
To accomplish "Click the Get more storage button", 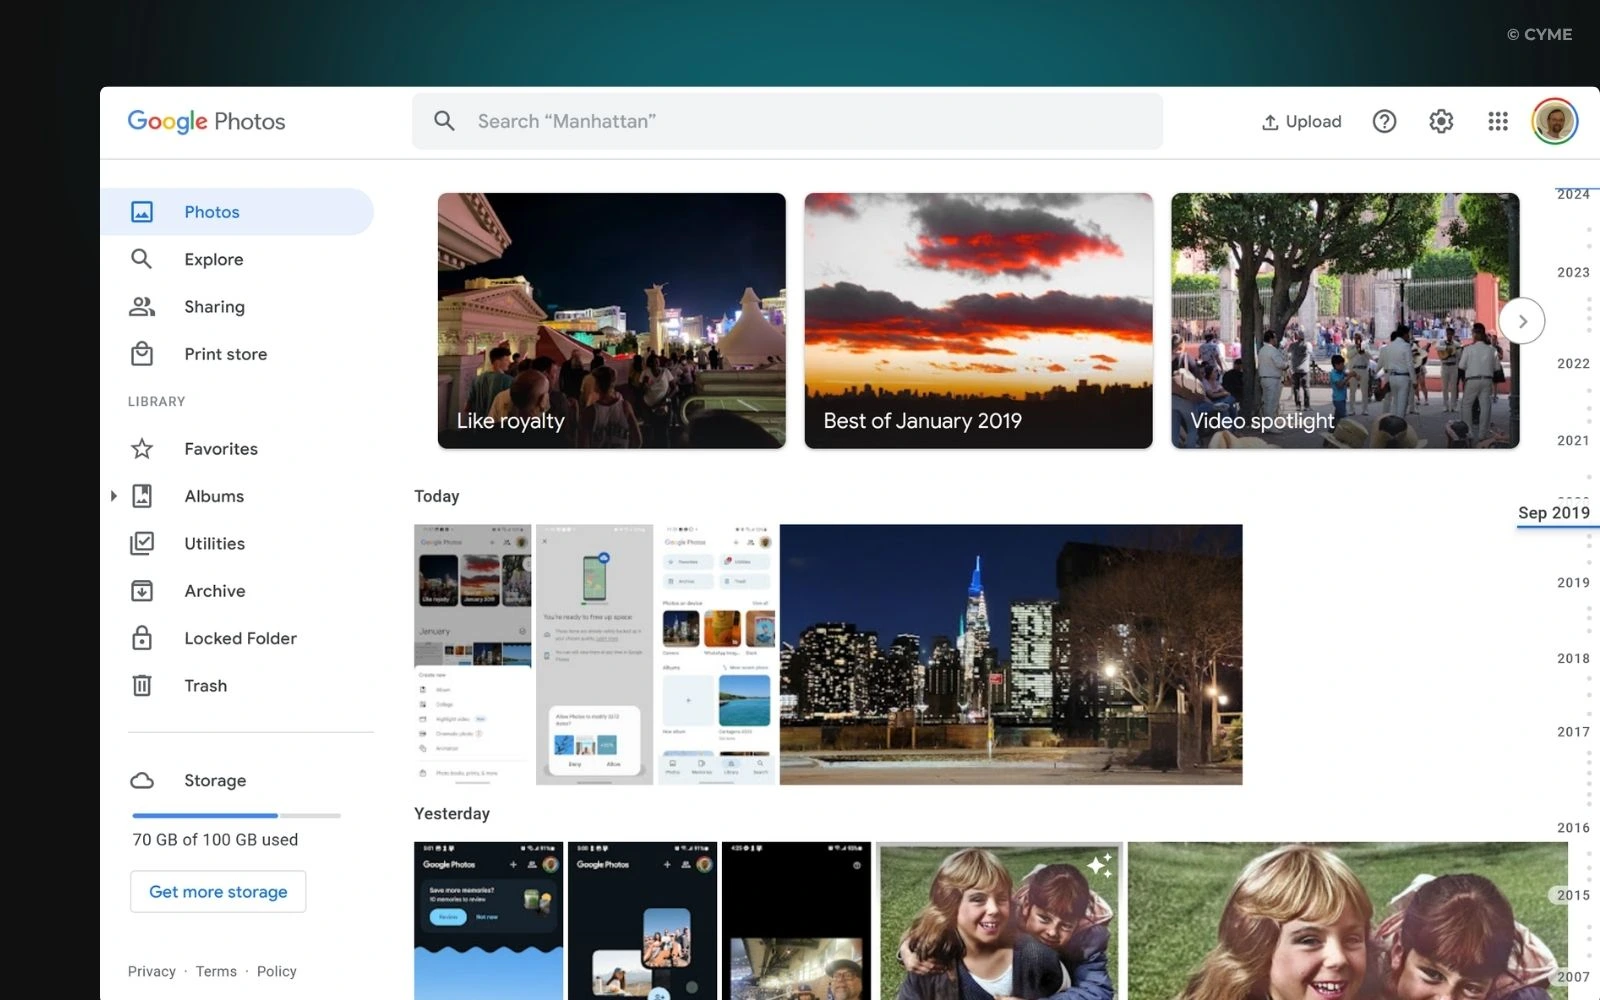I will point(218,892).
